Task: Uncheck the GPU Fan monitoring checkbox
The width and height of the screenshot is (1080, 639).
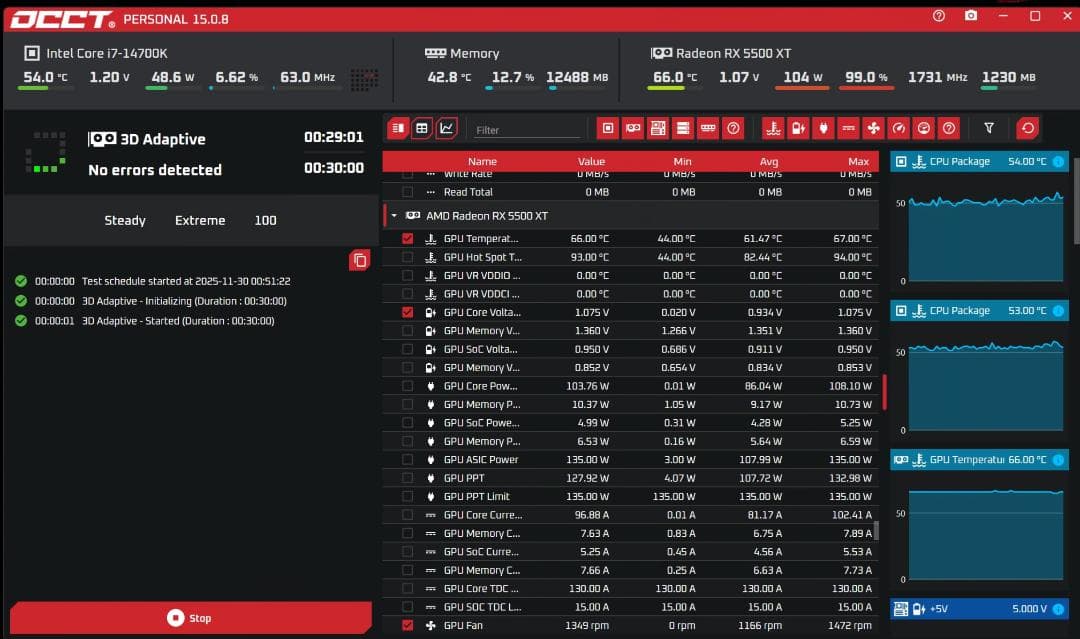Action: [405, 625]
